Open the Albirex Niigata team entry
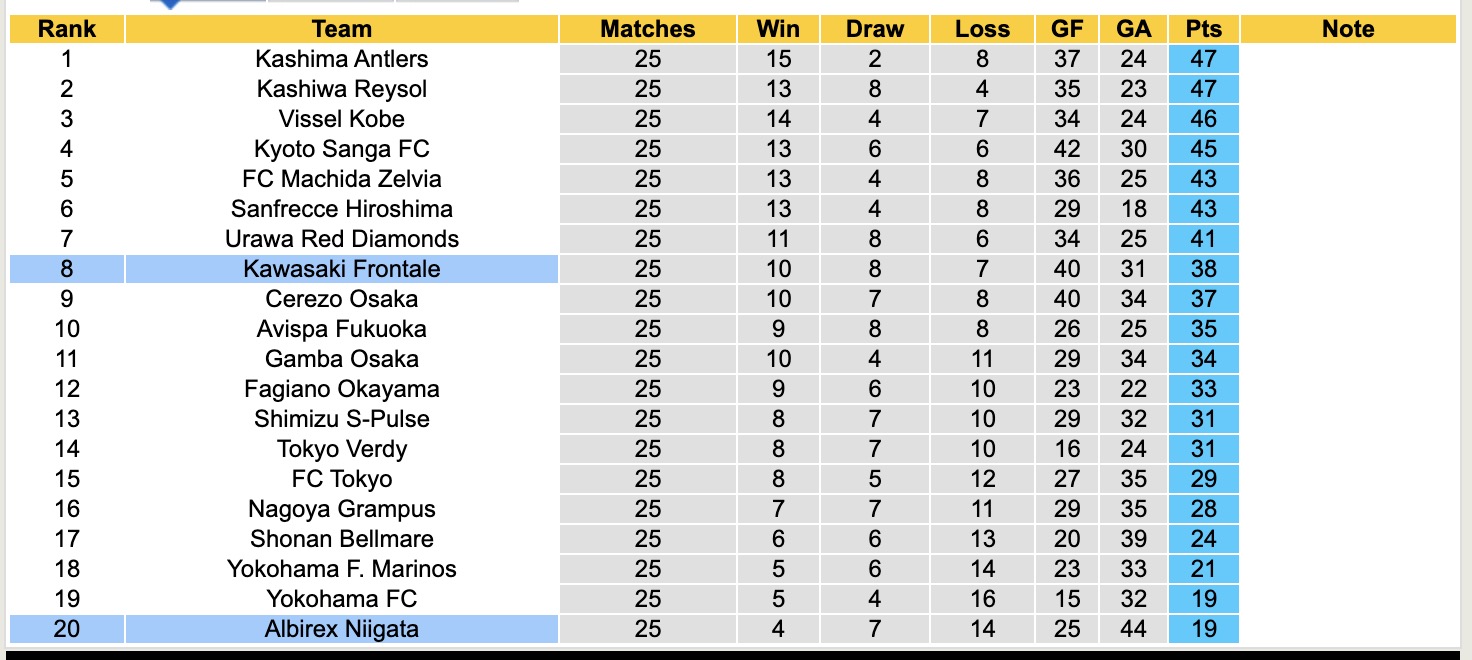Image resolution: width=1472 pixels, height=660 pixels. tap(341, 629)
